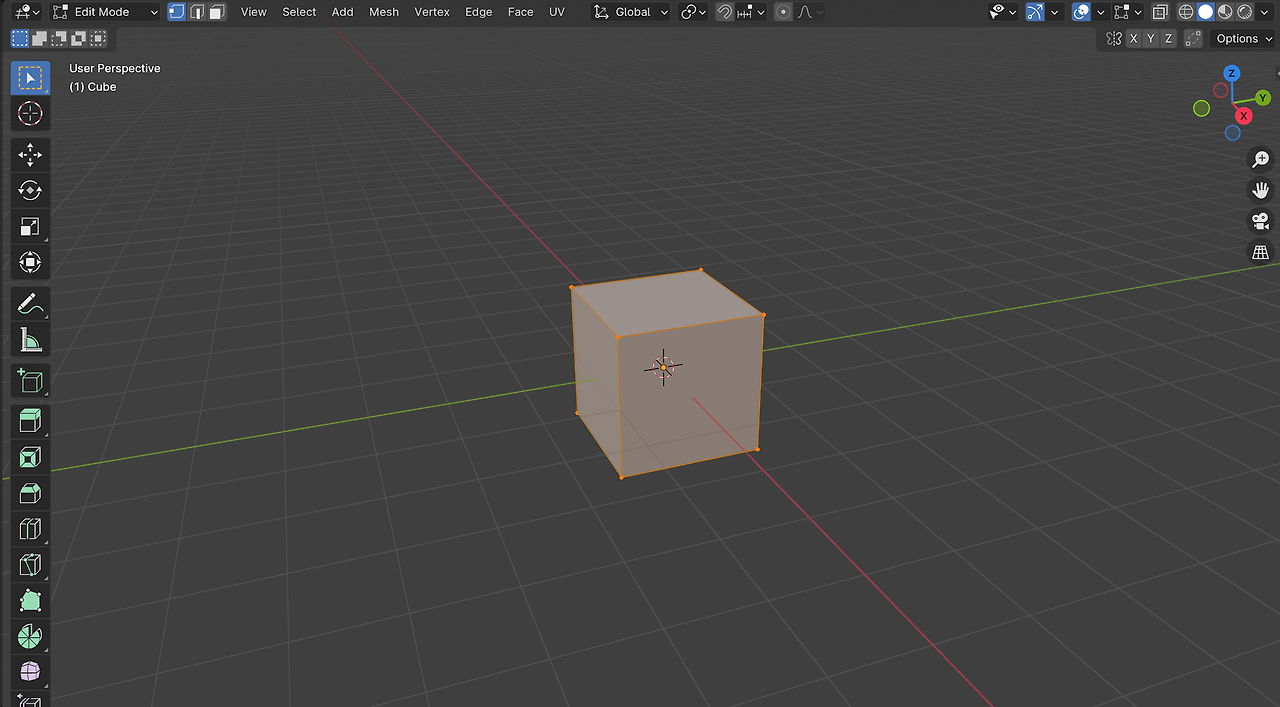
Task: Open the gizmo settings arrow
Action: tap(1054, 12)
